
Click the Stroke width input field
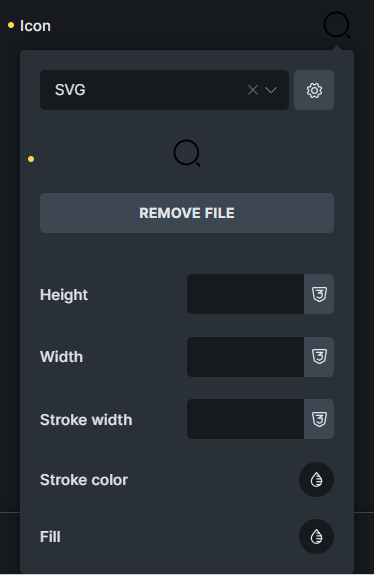pyautogui.click(x=245, y=419)
